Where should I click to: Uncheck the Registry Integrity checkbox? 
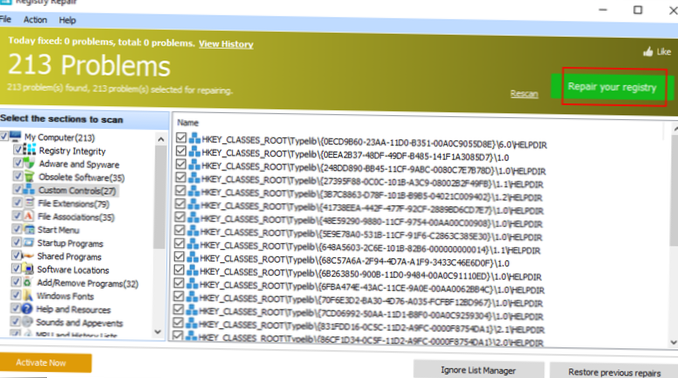[18, 150]
